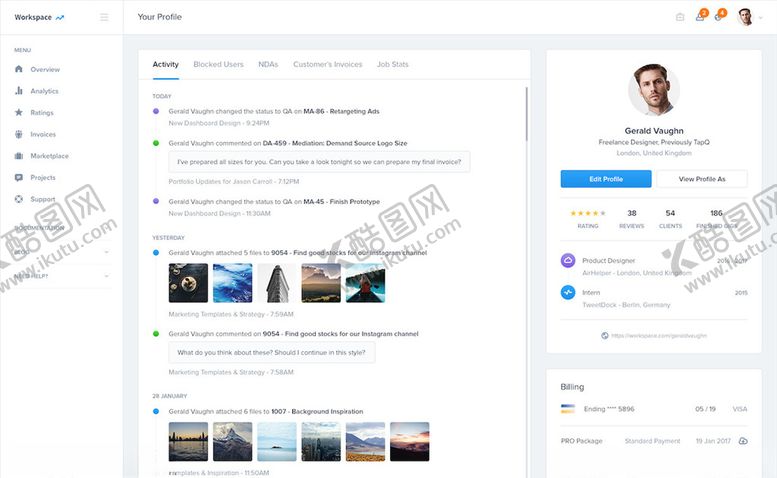Open Ratings via the star icon
Viewport: 777px width, 478px height.
pos(19,113)
